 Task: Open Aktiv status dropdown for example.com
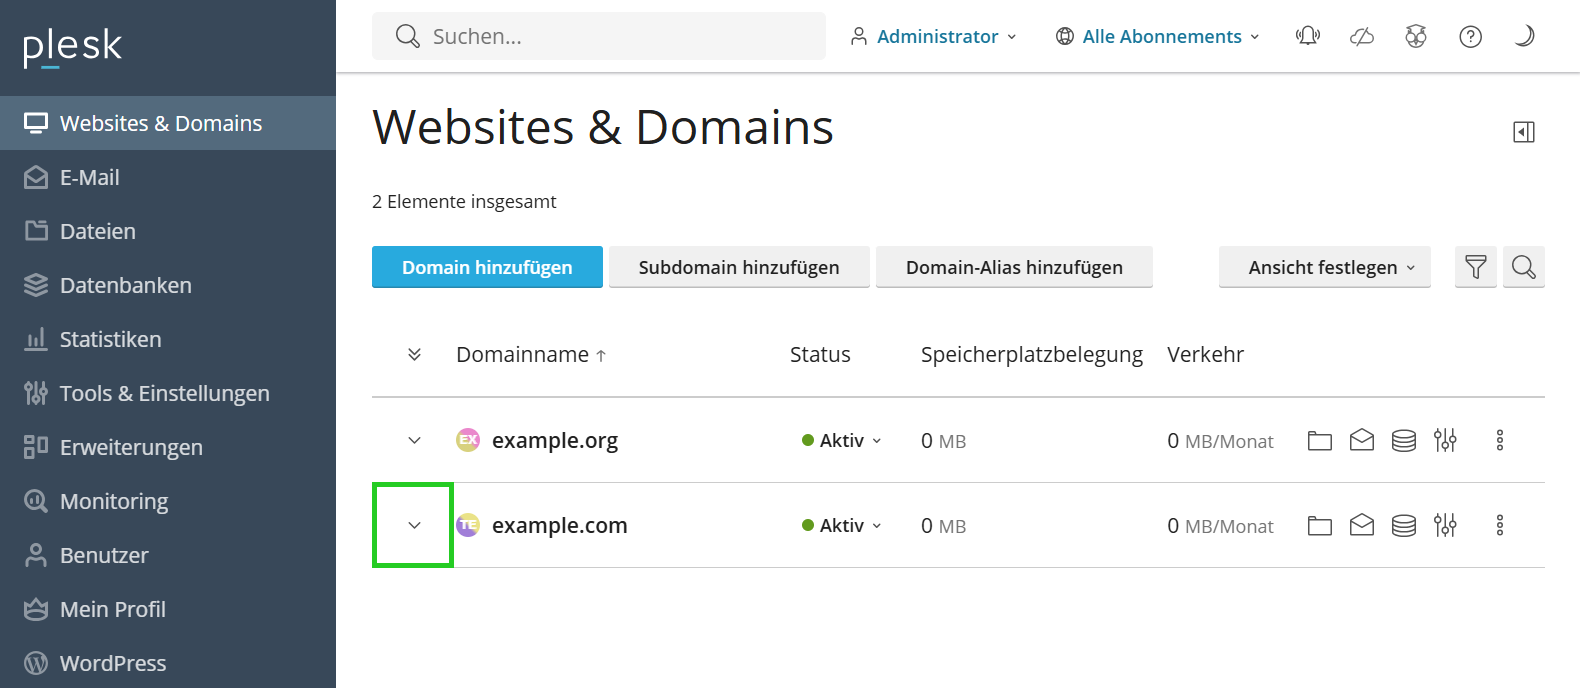[x=842, y=526]
